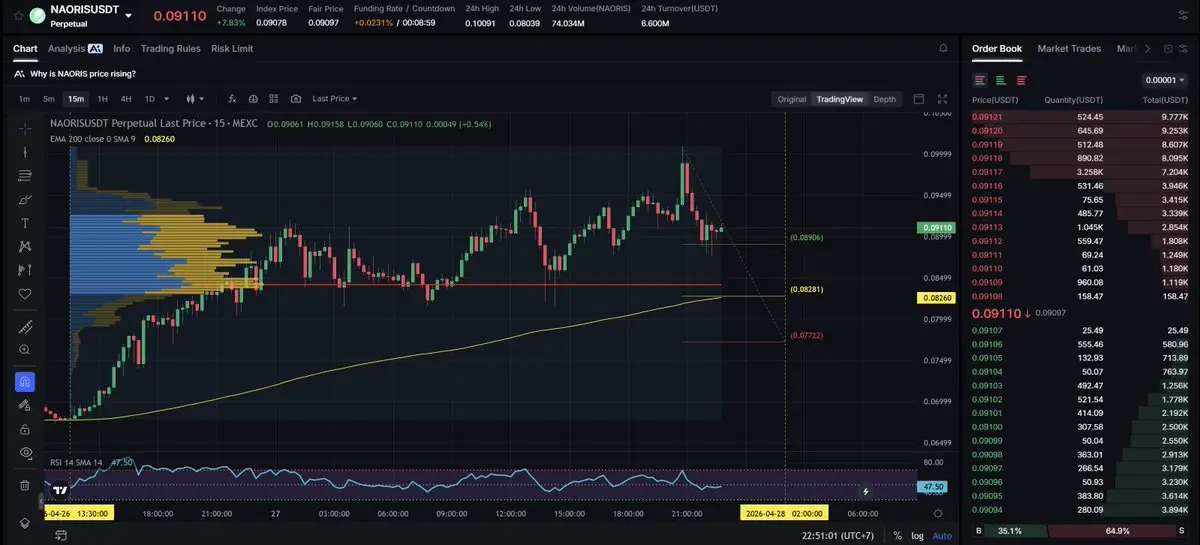Select the trend line drawing tool
The image size is (1200, 545).
click(25, 152)
